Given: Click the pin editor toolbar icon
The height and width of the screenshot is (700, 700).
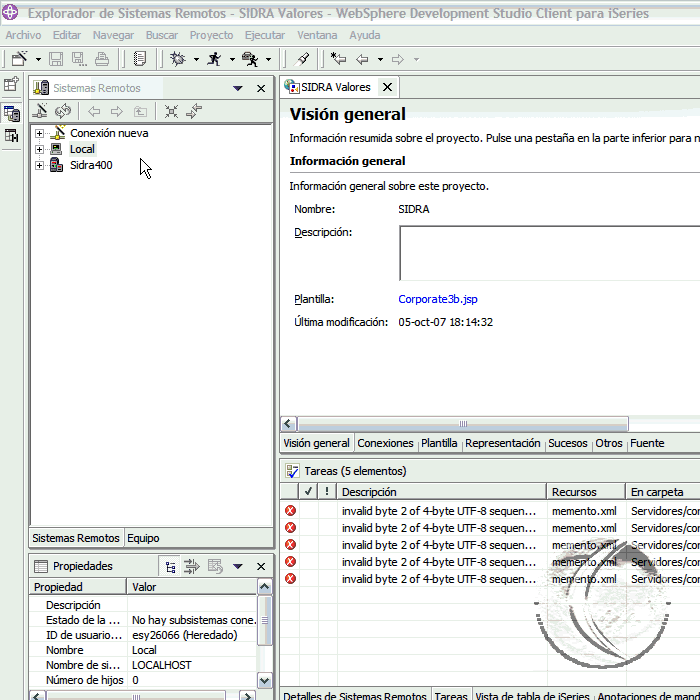Looking at the screenshot, I should pos(303,59).
